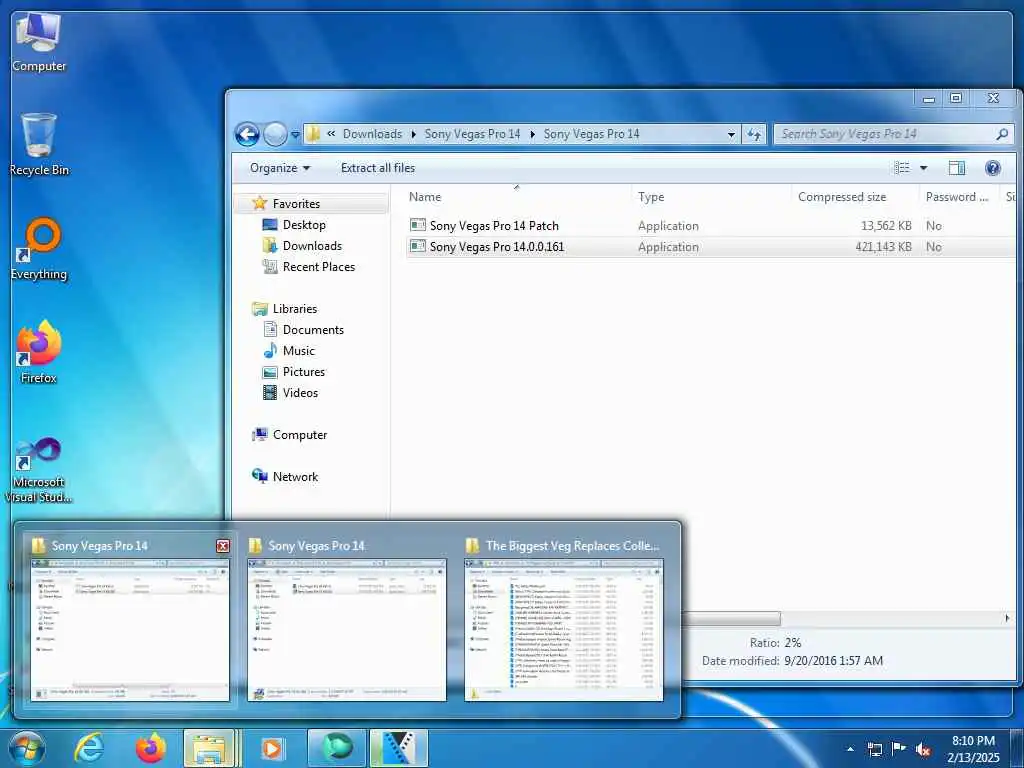The image size is (1024, 768).
Task: Sort by the Name column header
Action: [516, 197]
